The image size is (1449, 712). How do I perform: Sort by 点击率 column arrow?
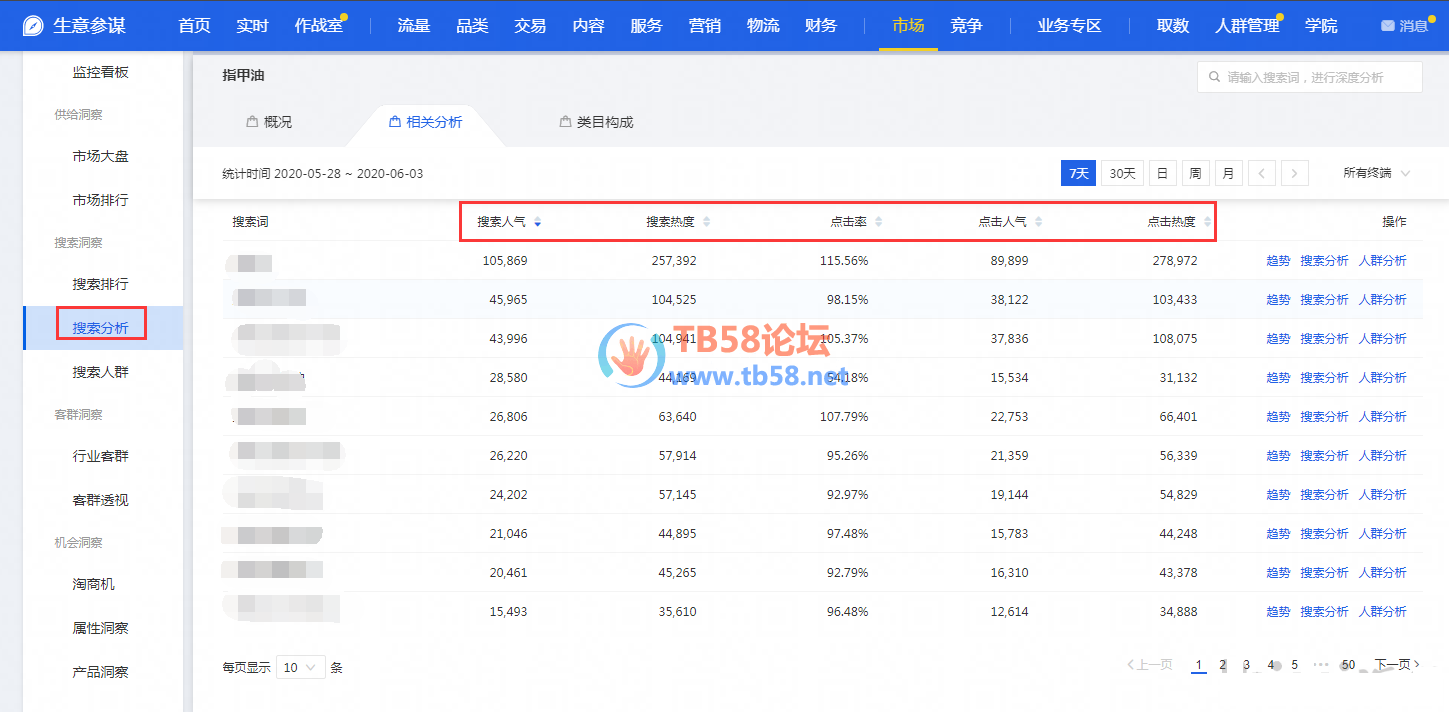[878, 222]
